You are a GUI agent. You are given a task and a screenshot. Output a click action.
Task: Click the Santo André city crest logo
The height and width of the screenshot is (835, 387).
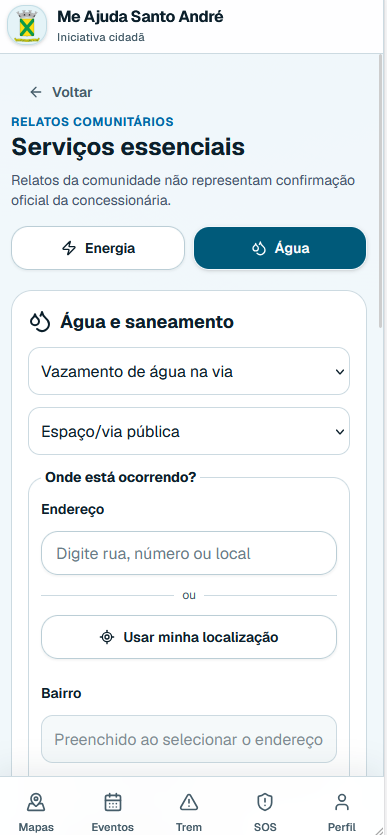[27, 26]
